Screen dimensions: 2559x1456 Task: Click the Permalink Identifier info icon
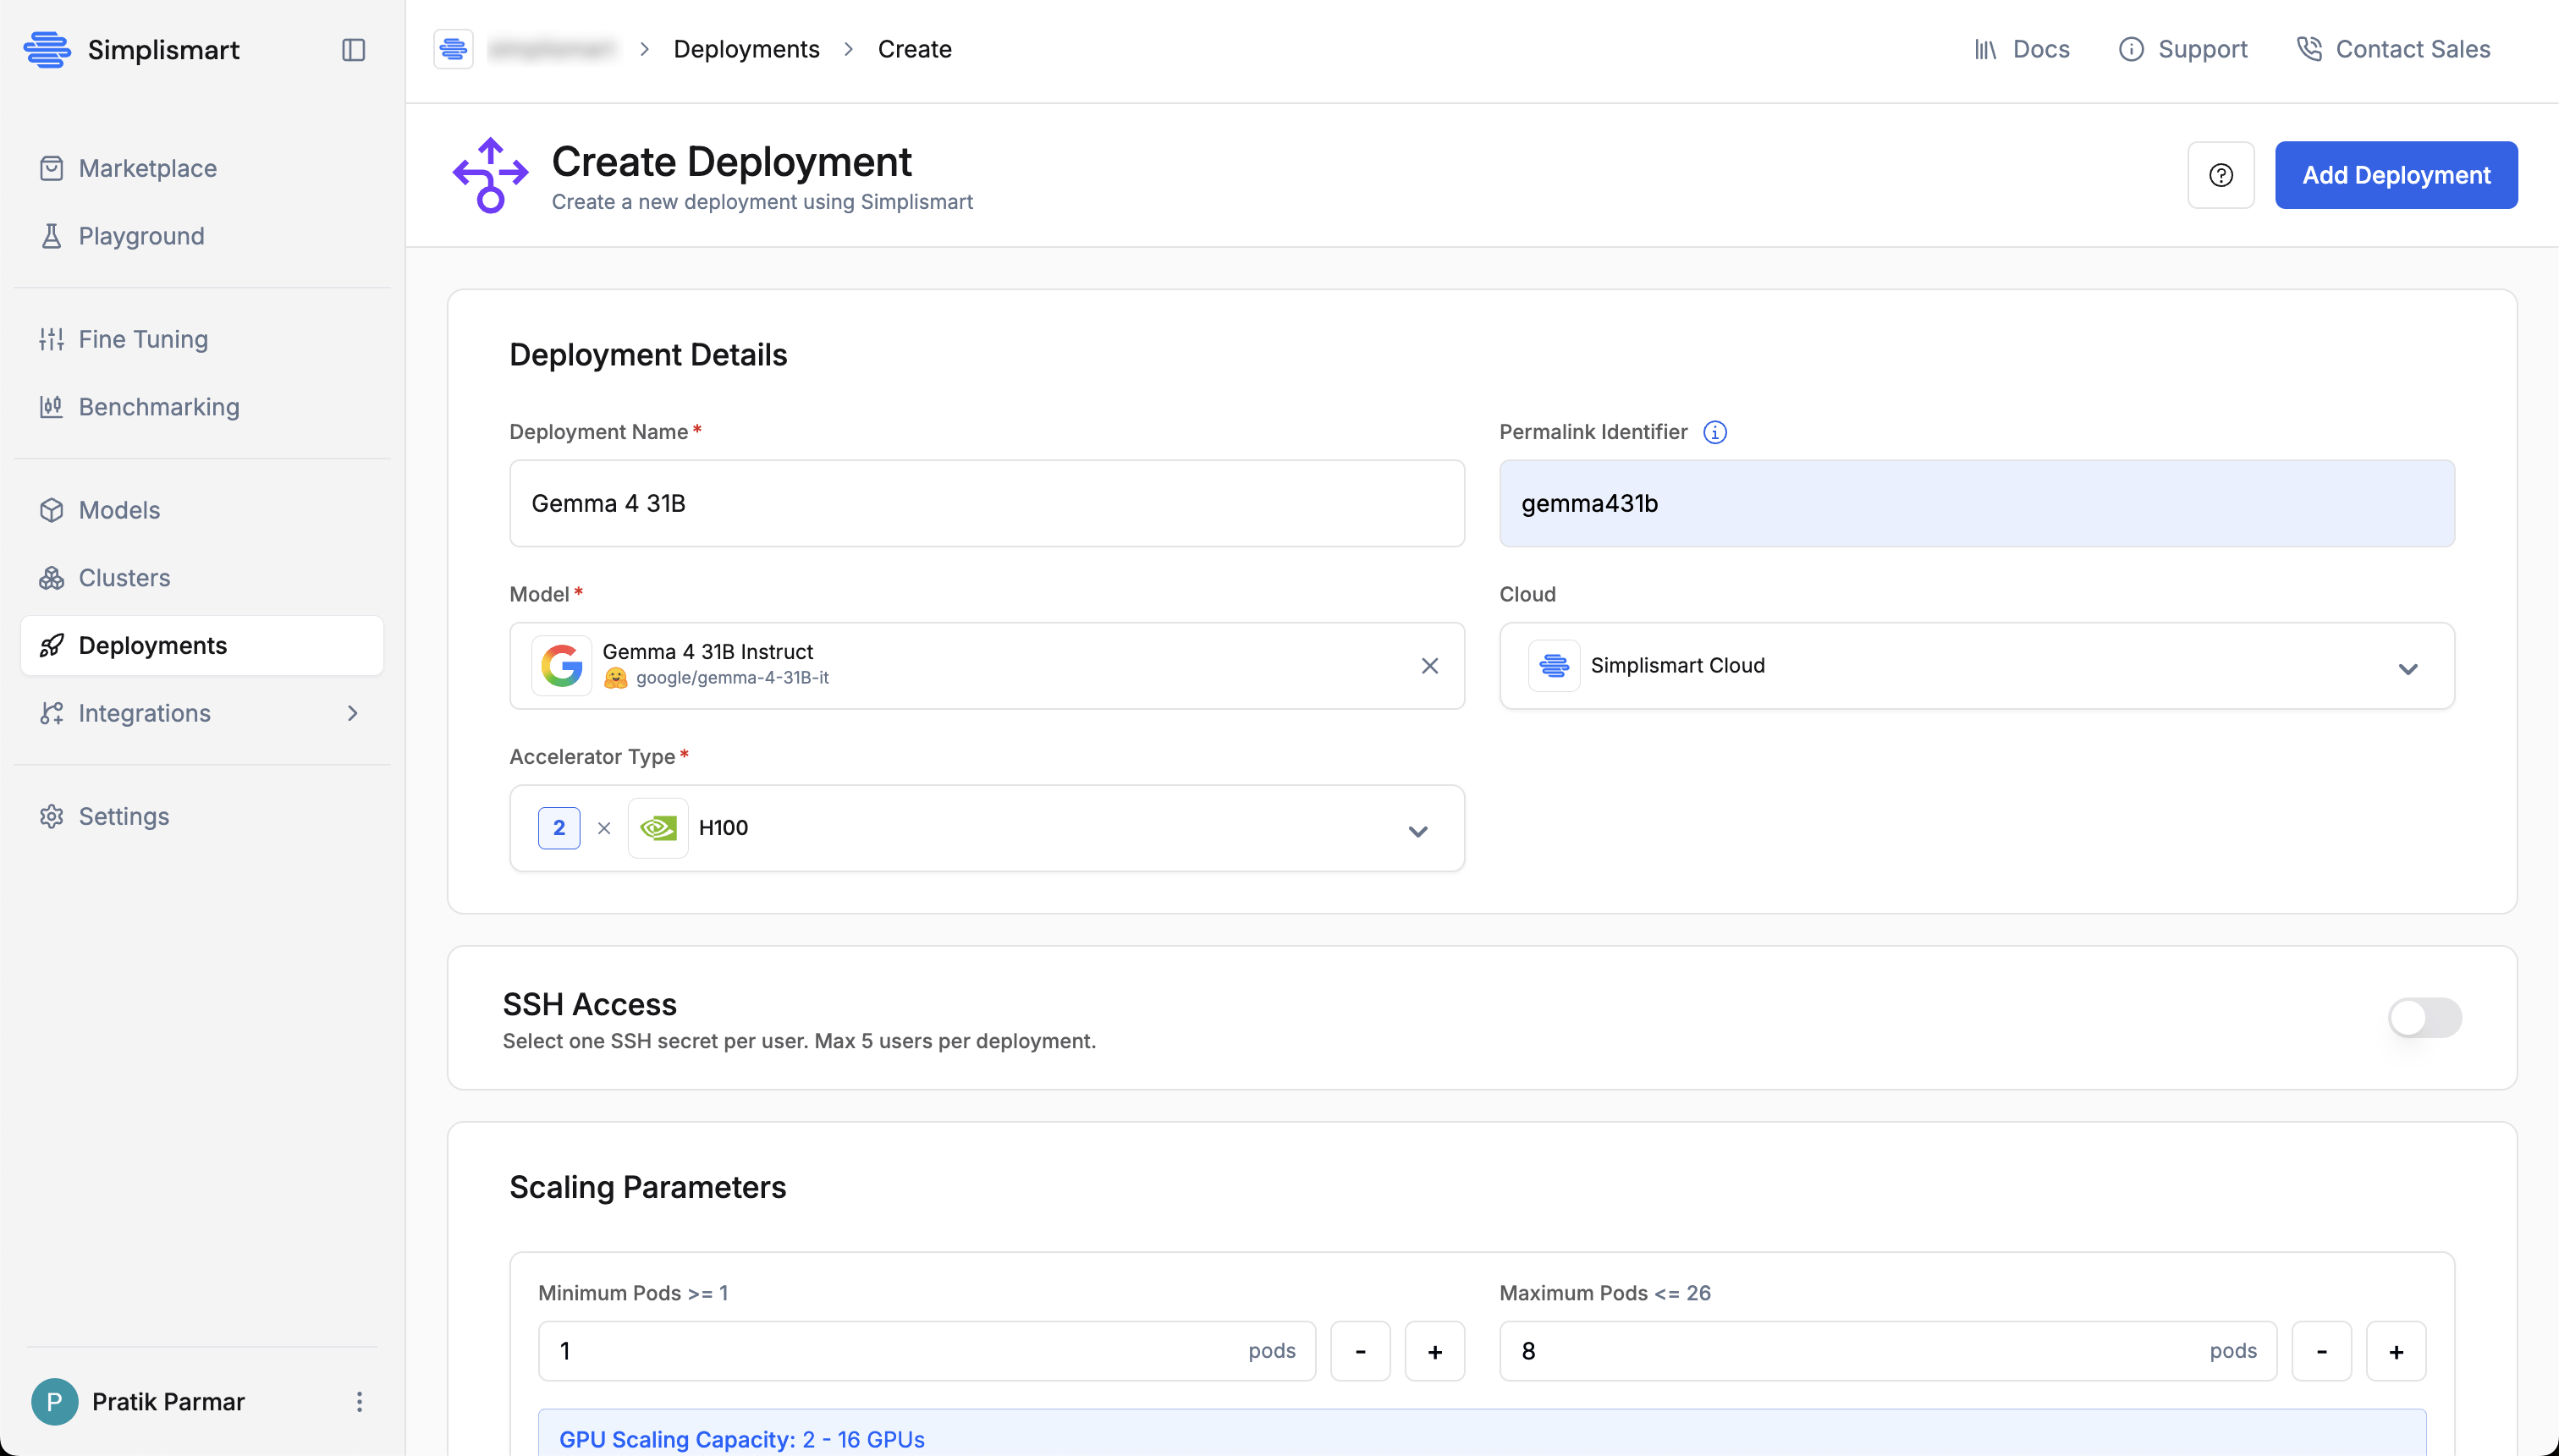pos(1714,432)
